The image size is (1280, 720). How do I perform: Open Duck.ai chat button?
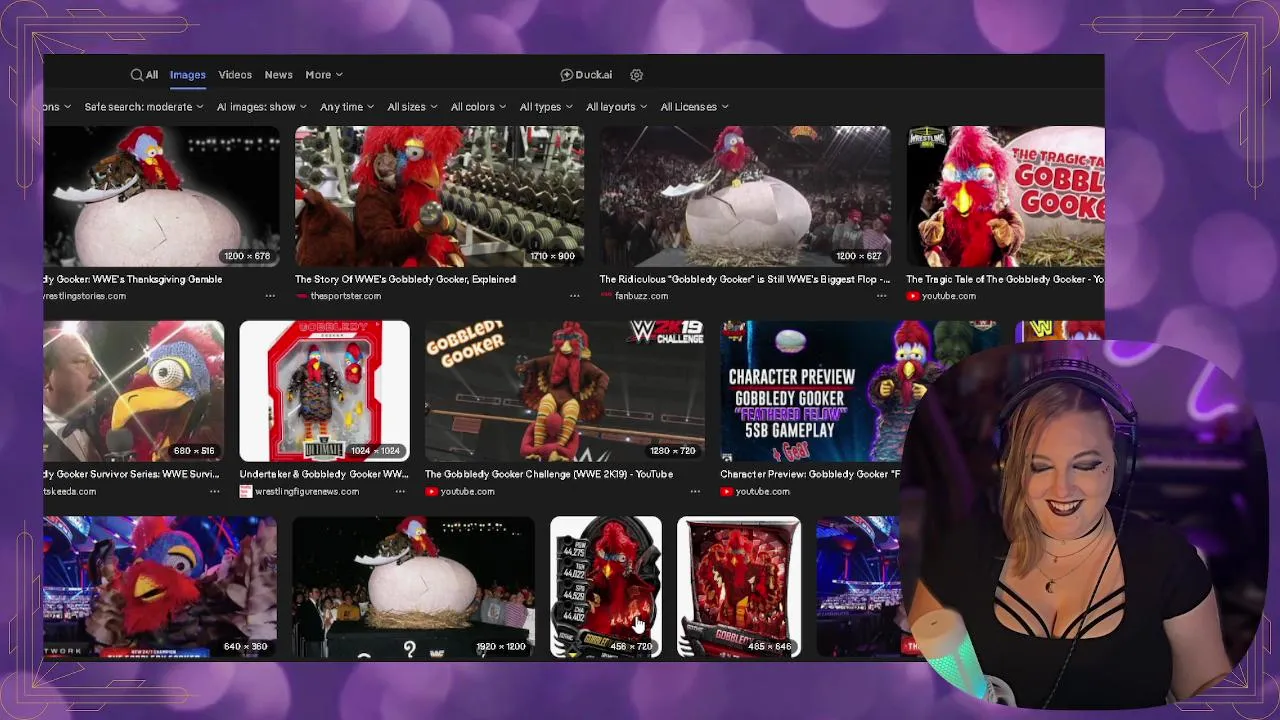(x=586, y=75)
